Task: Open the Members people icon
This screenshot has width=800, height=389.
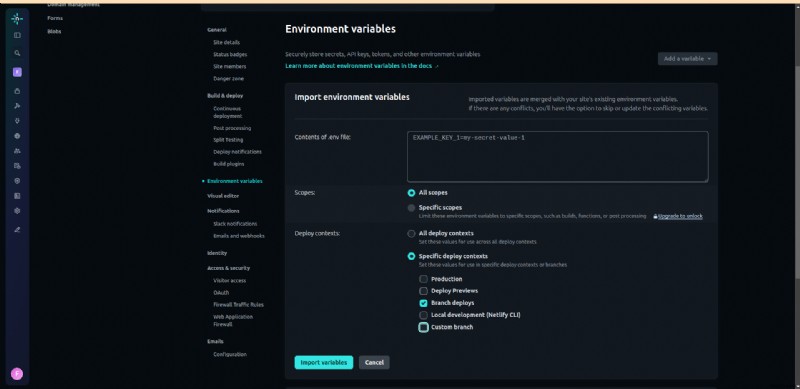Action: pyautogui.click(x=17, y=151)
